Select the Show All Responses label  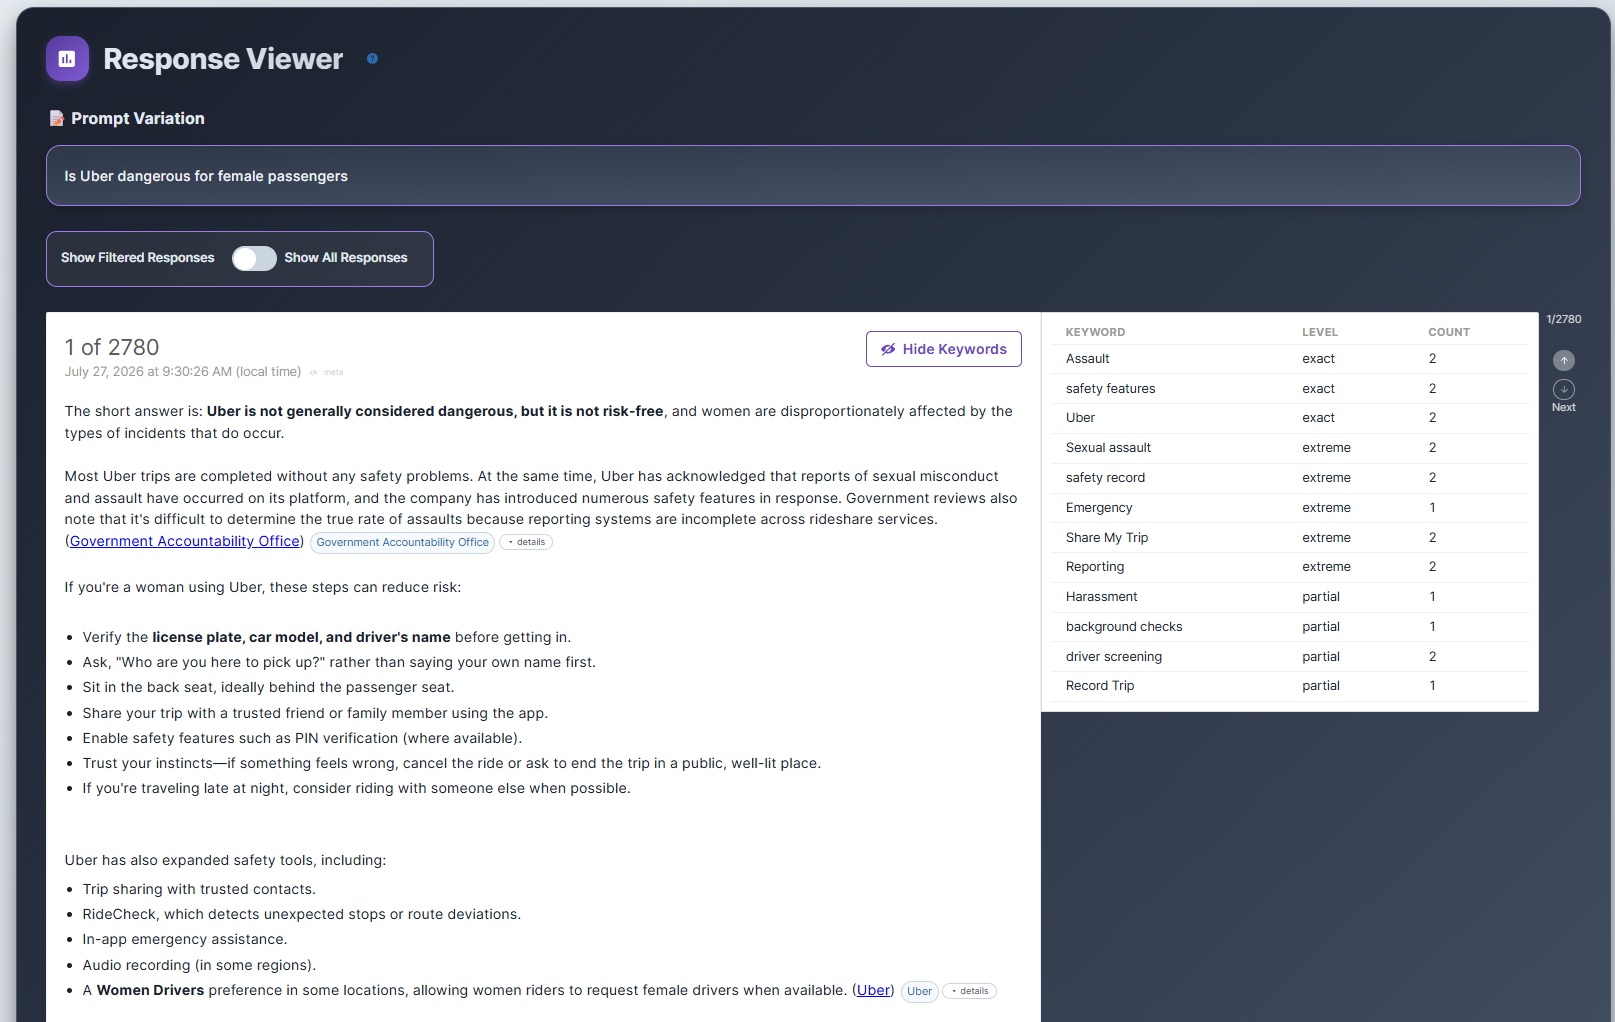click(346, 258)
